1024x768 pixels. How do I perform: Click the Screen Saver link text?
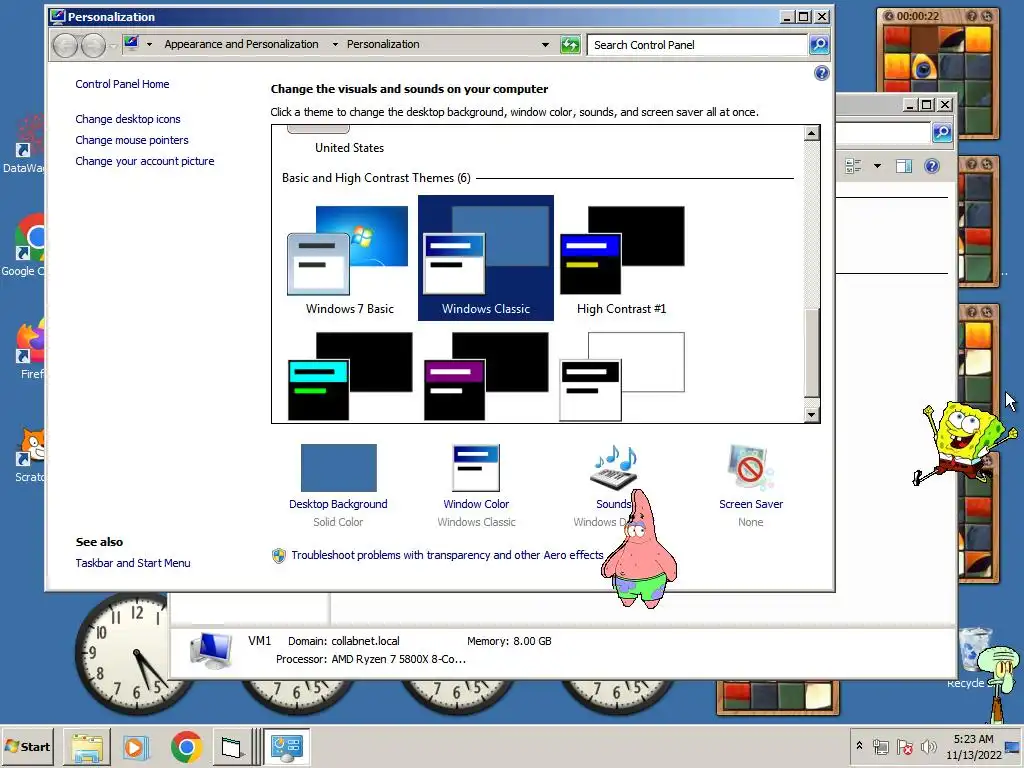(x=751, y=504)
